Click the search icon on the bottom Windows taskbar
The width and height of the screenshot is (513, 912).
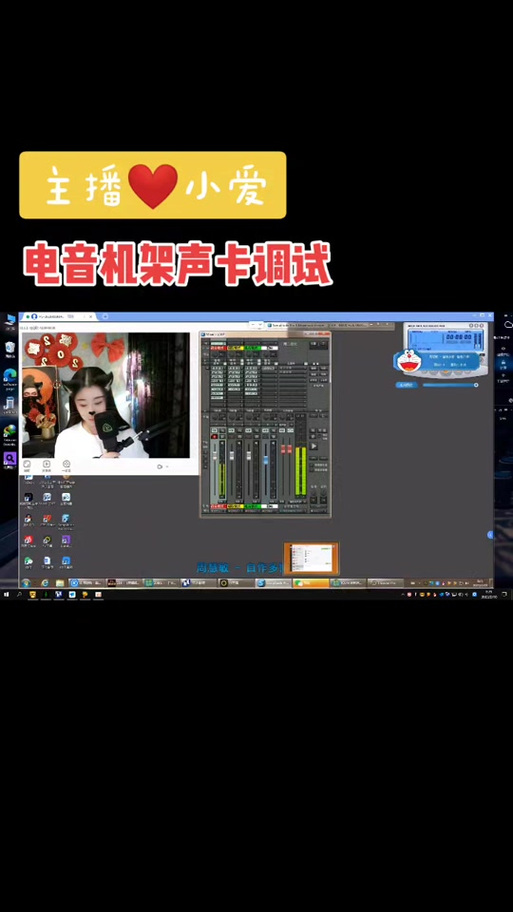pyautogui.click(x=19, y=594)
